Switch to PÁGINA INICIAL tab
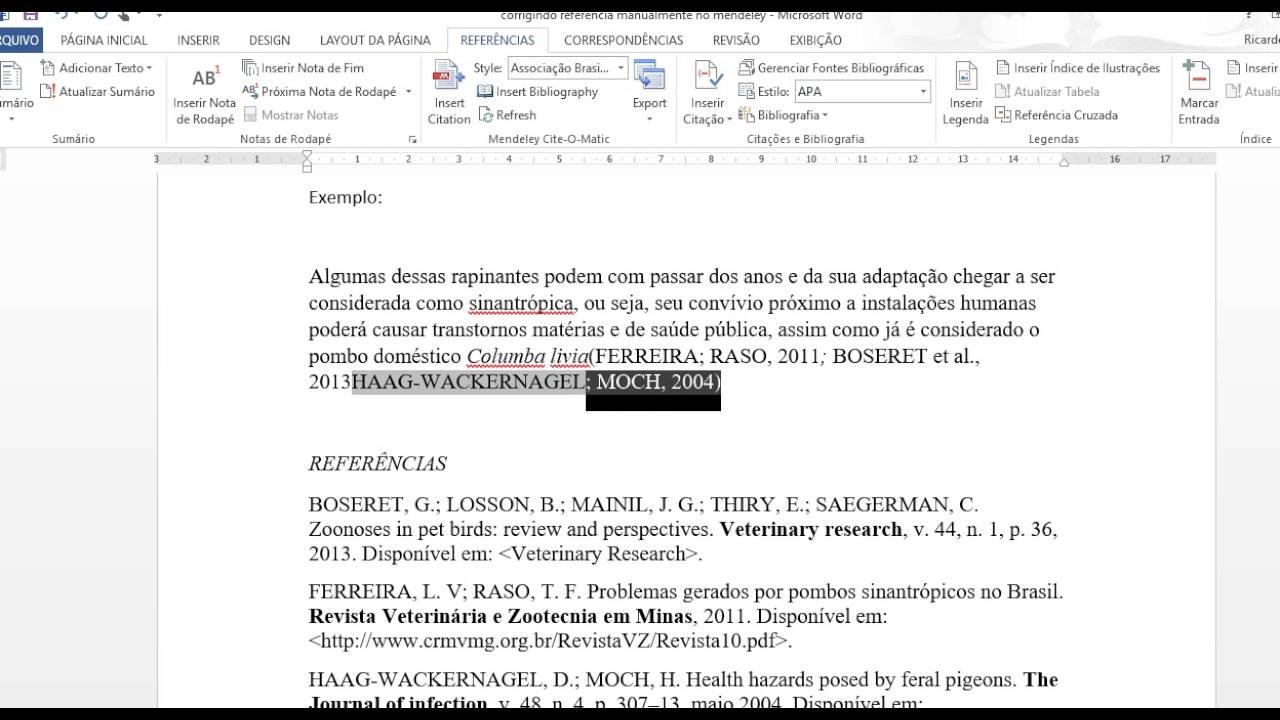 [104, 40]
